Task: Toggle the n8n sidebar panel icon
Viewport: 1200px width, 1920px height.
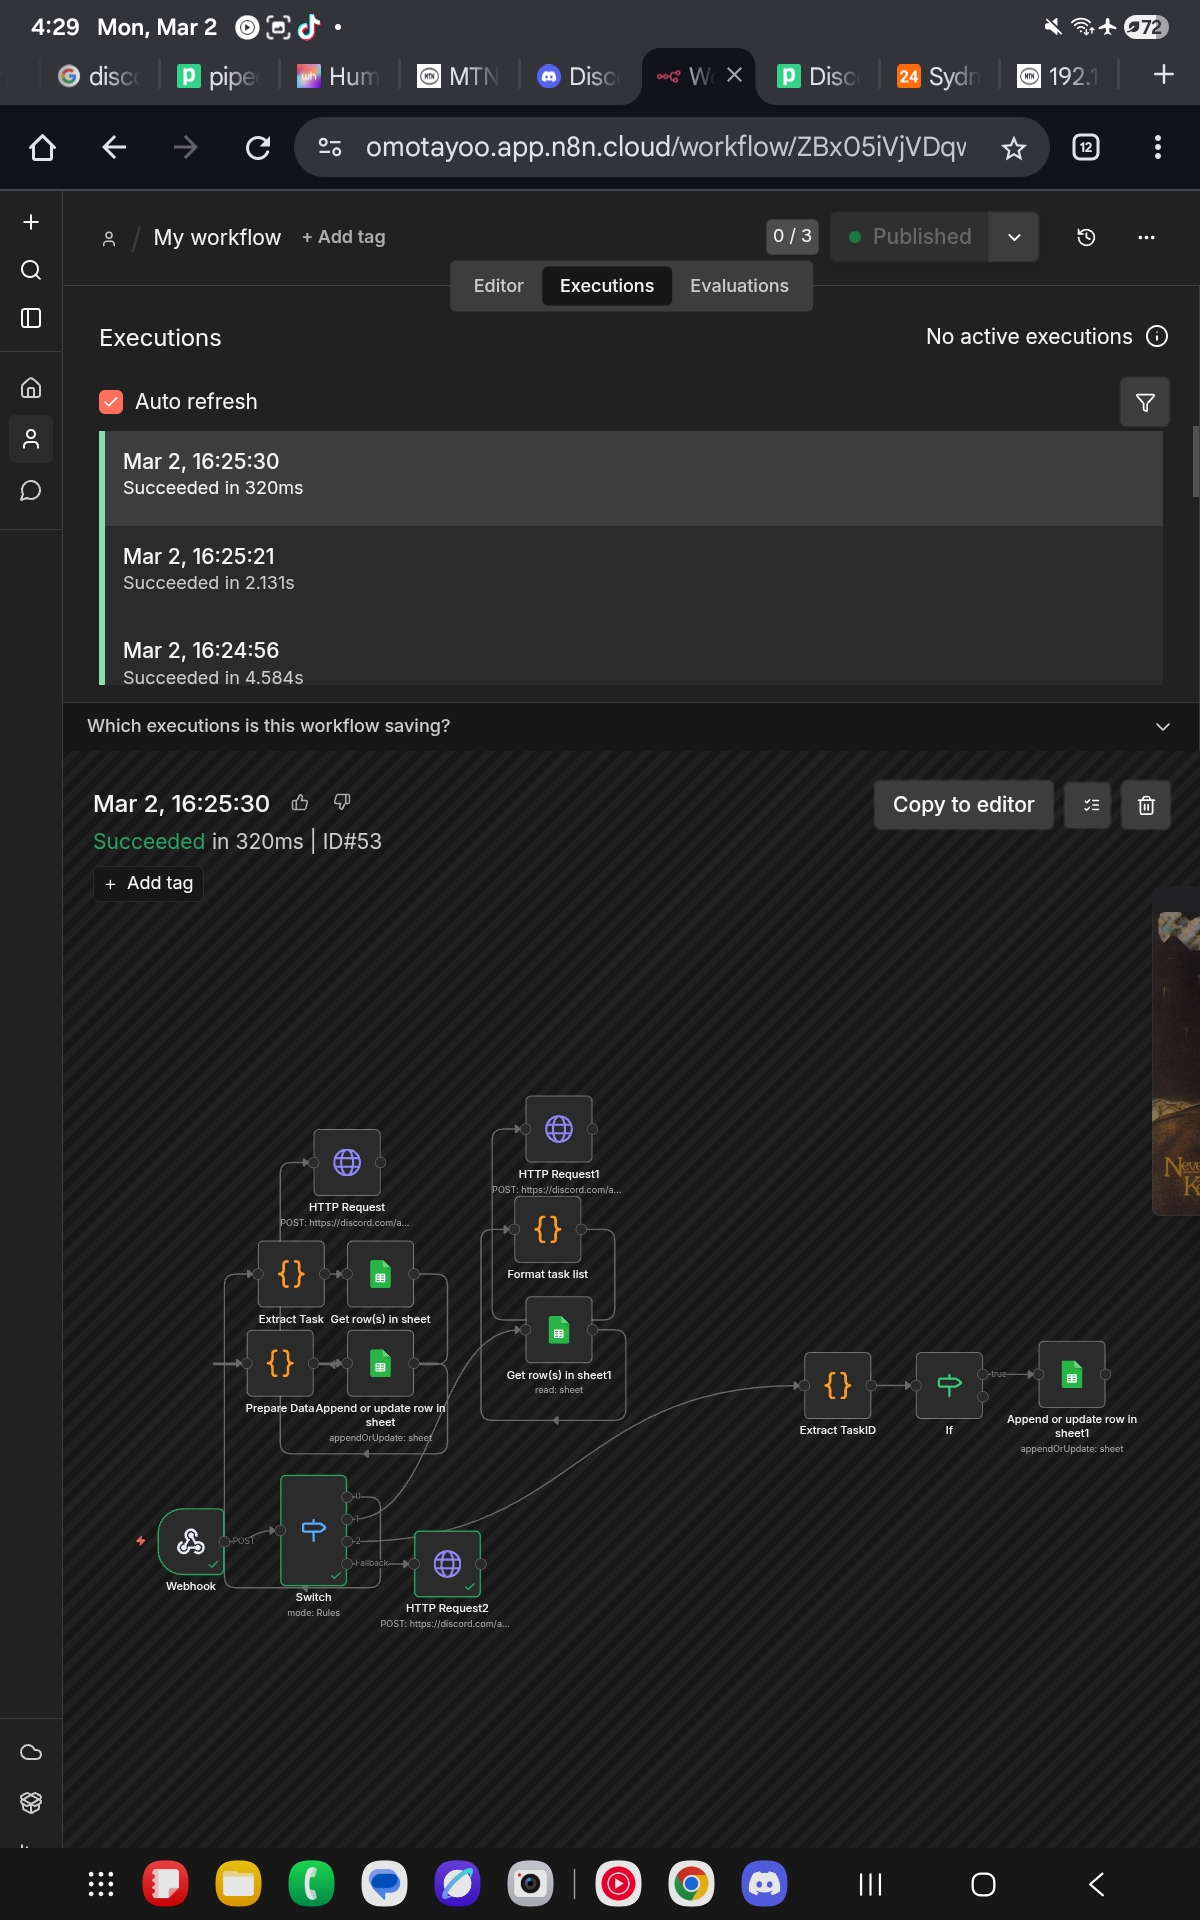Action: (31, 318)
